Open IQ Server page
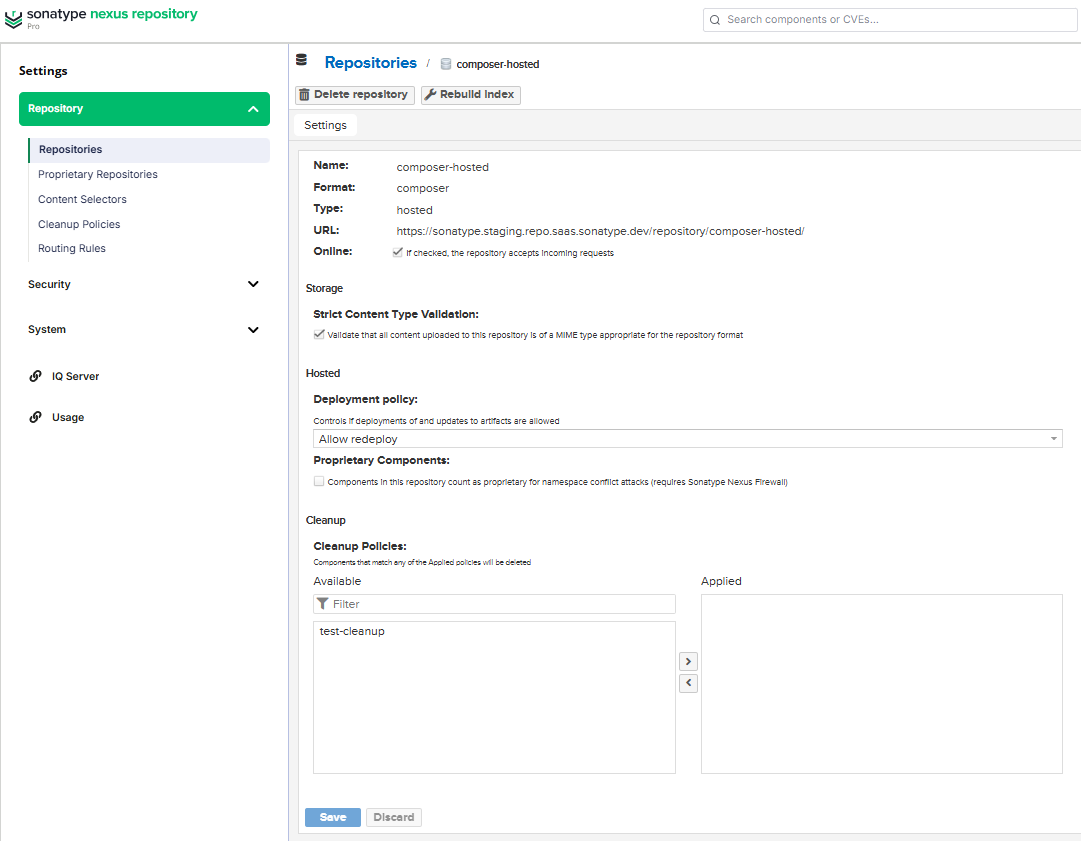Image resolution: width=1081 pixels, height=841 pixels. tap(75, 376)
